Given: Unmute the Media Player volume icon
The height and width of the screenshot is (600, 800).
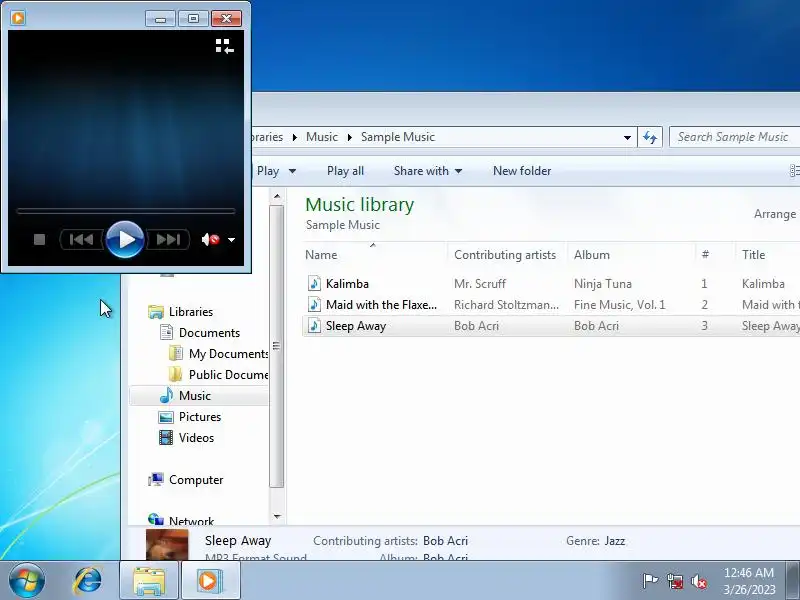Looking at the screenshot, I should (210, 239).
